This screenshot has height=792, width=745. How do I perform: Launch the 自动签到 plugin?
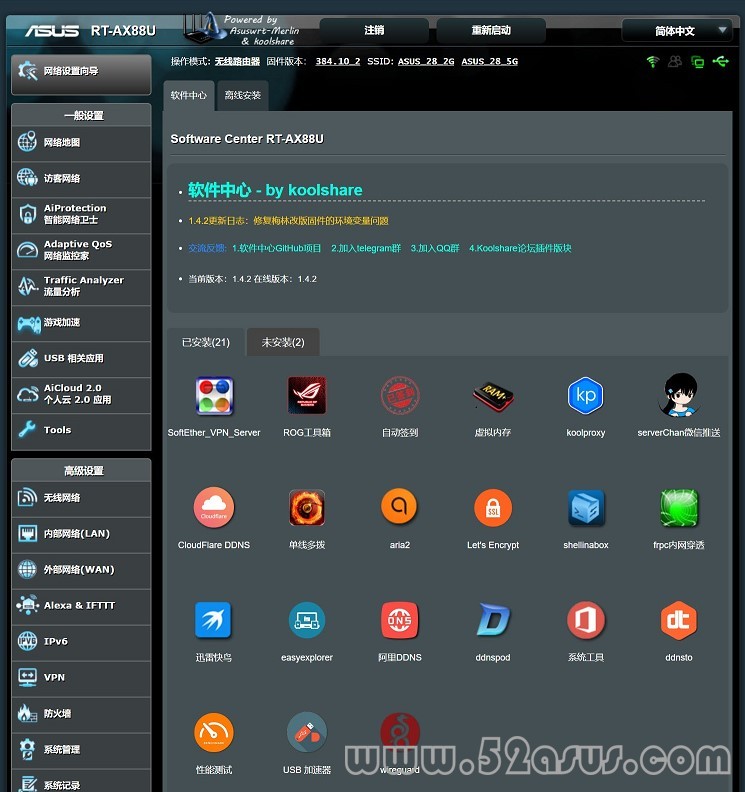(x=400, y=395)
